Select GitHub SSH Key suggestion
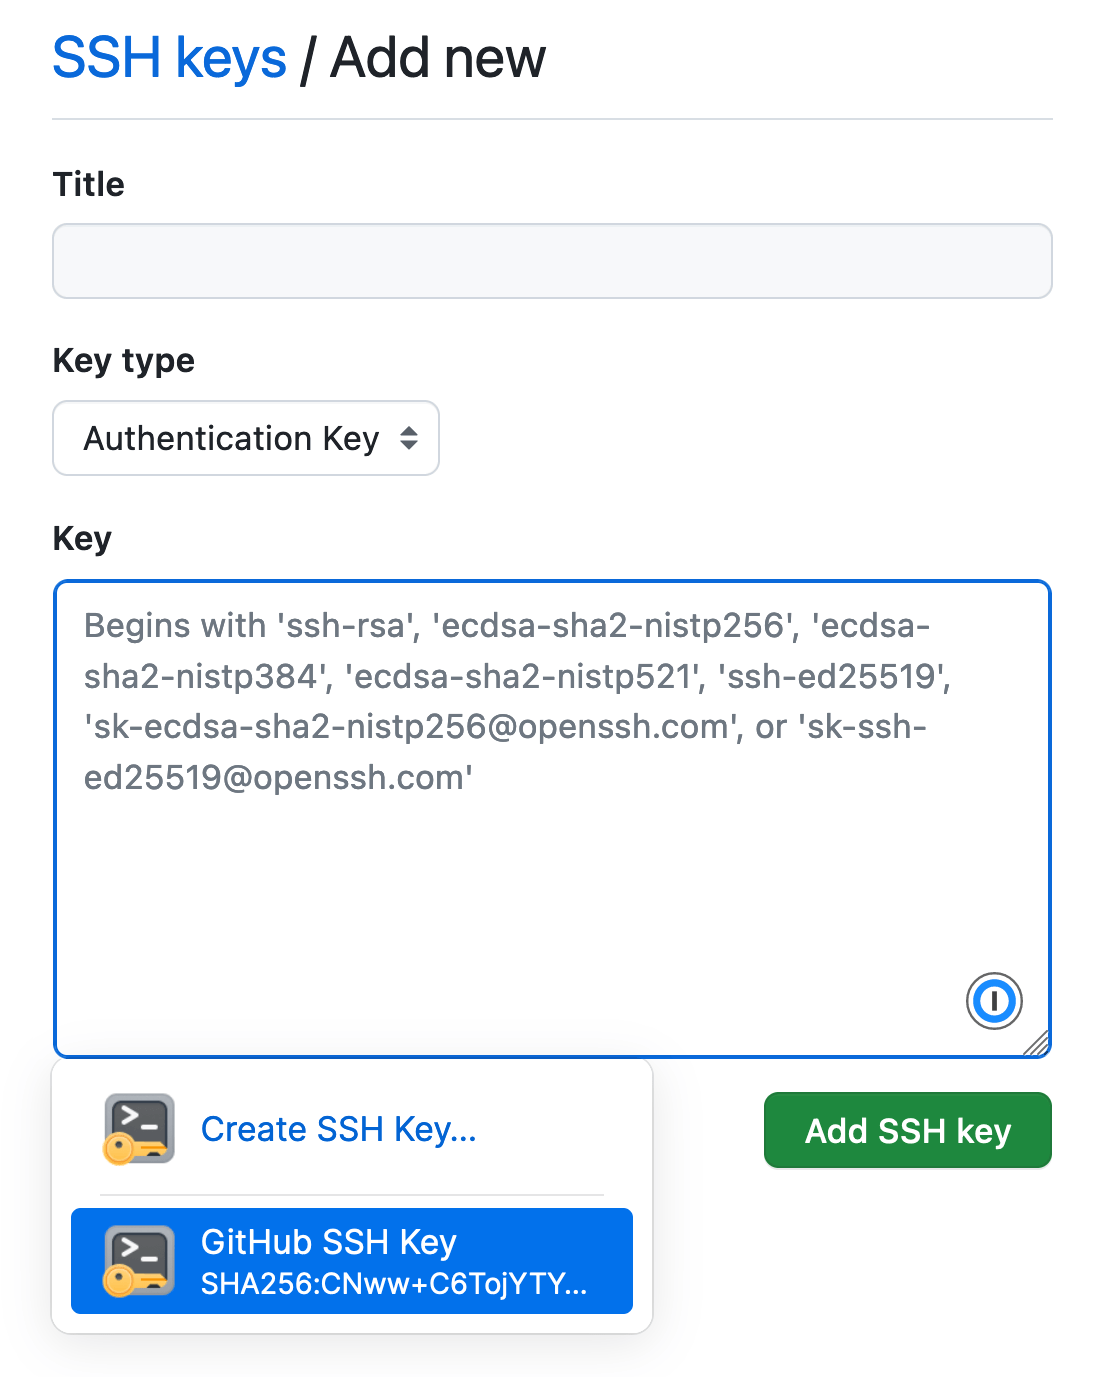Viewport: 1100px width, 1377px height. (x=352, y=1261)
